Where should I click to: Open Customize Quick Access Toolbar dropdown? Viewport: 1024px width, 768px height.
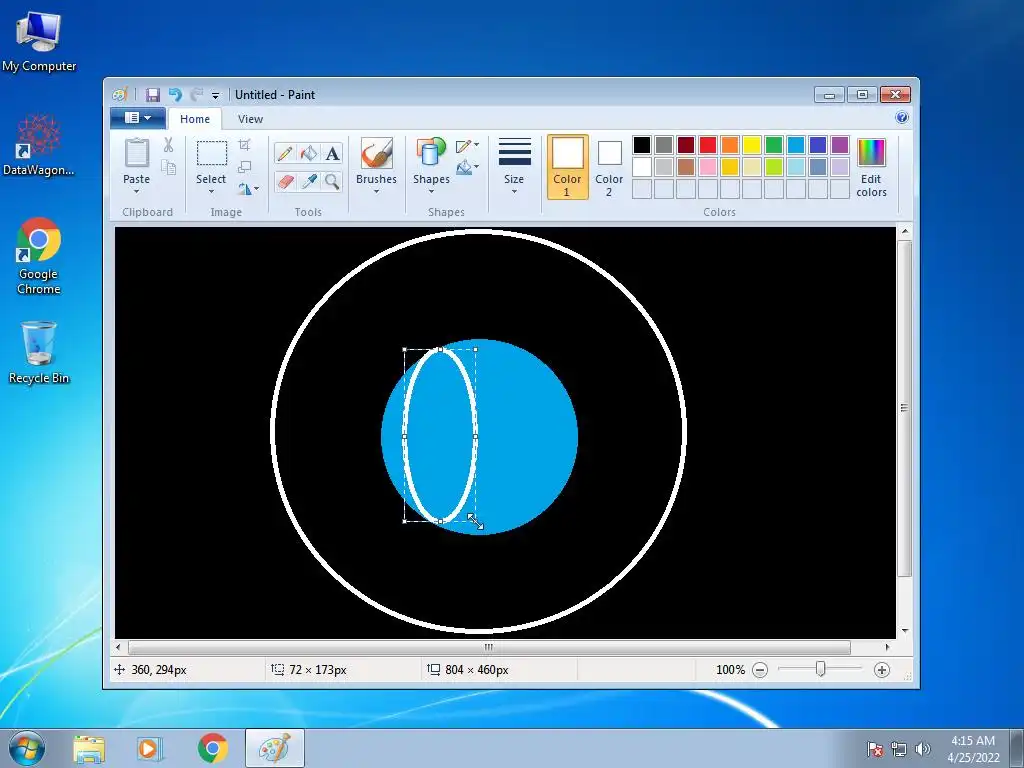(x=216, y=95)
